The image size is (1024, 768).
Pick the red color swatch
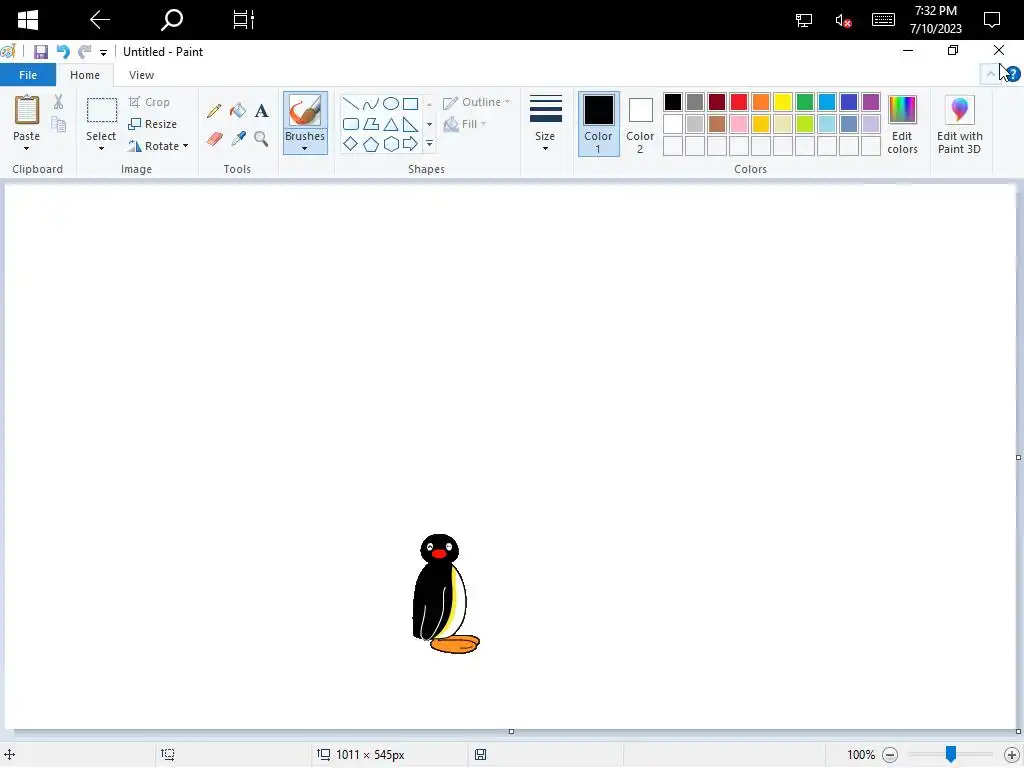pyautogui.click(x=739, y=102)
